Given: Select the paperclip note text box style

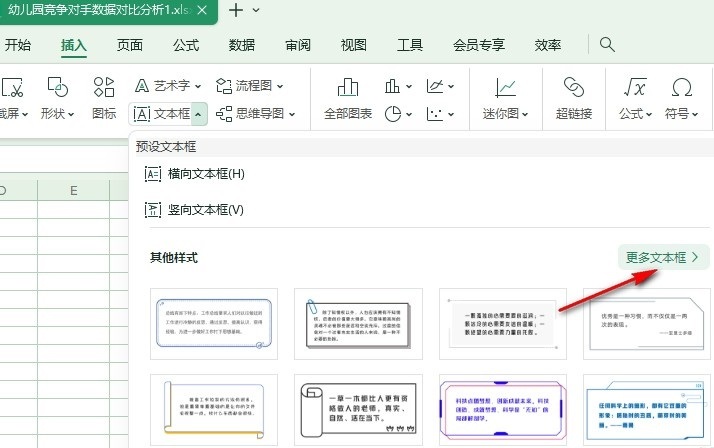Looking at the screenshot, I should click(x=358, y=324).
